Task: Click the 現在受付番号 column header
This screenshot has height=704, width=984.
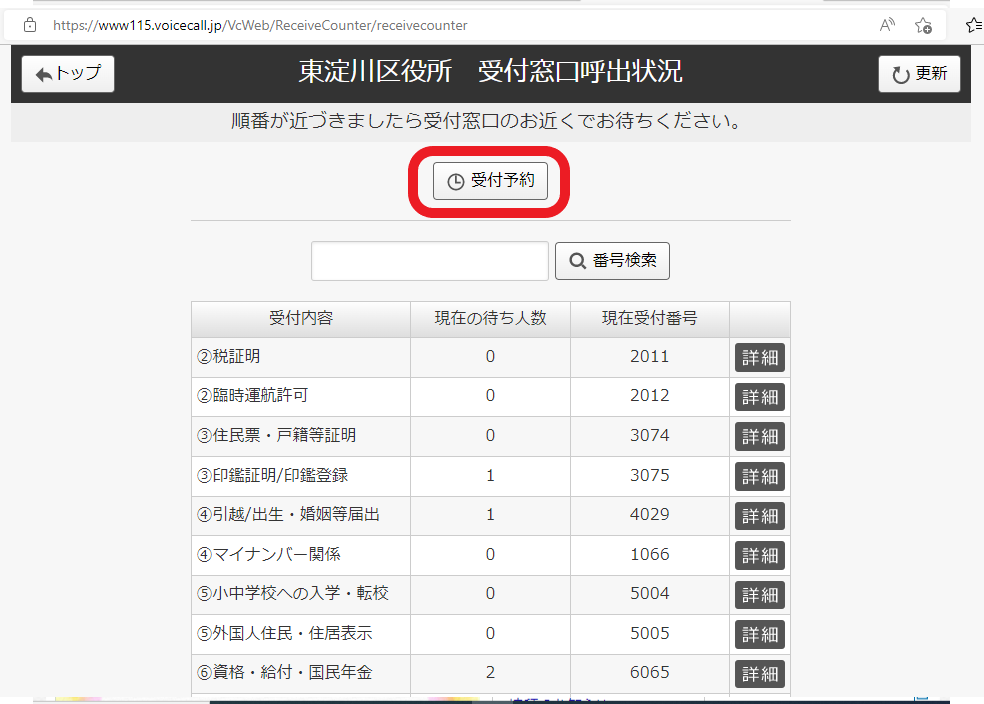Action: [x=650, y=319]
